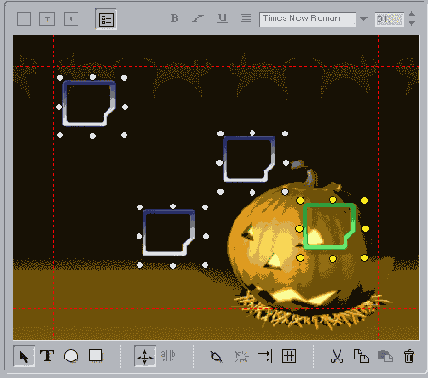Click the copy icon beside scissors

[x=361, y=356]
